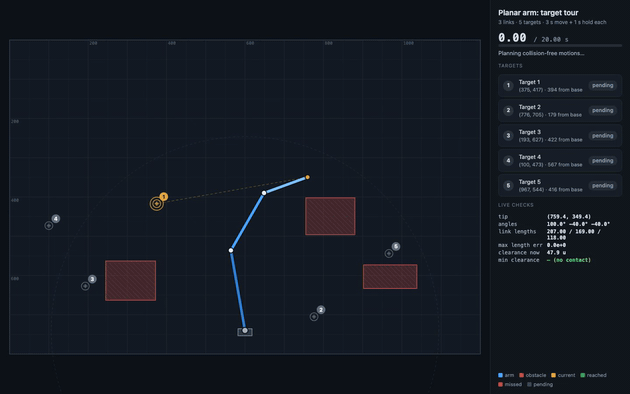
Task: Click the arm base joint
Action: pos(245,331)
